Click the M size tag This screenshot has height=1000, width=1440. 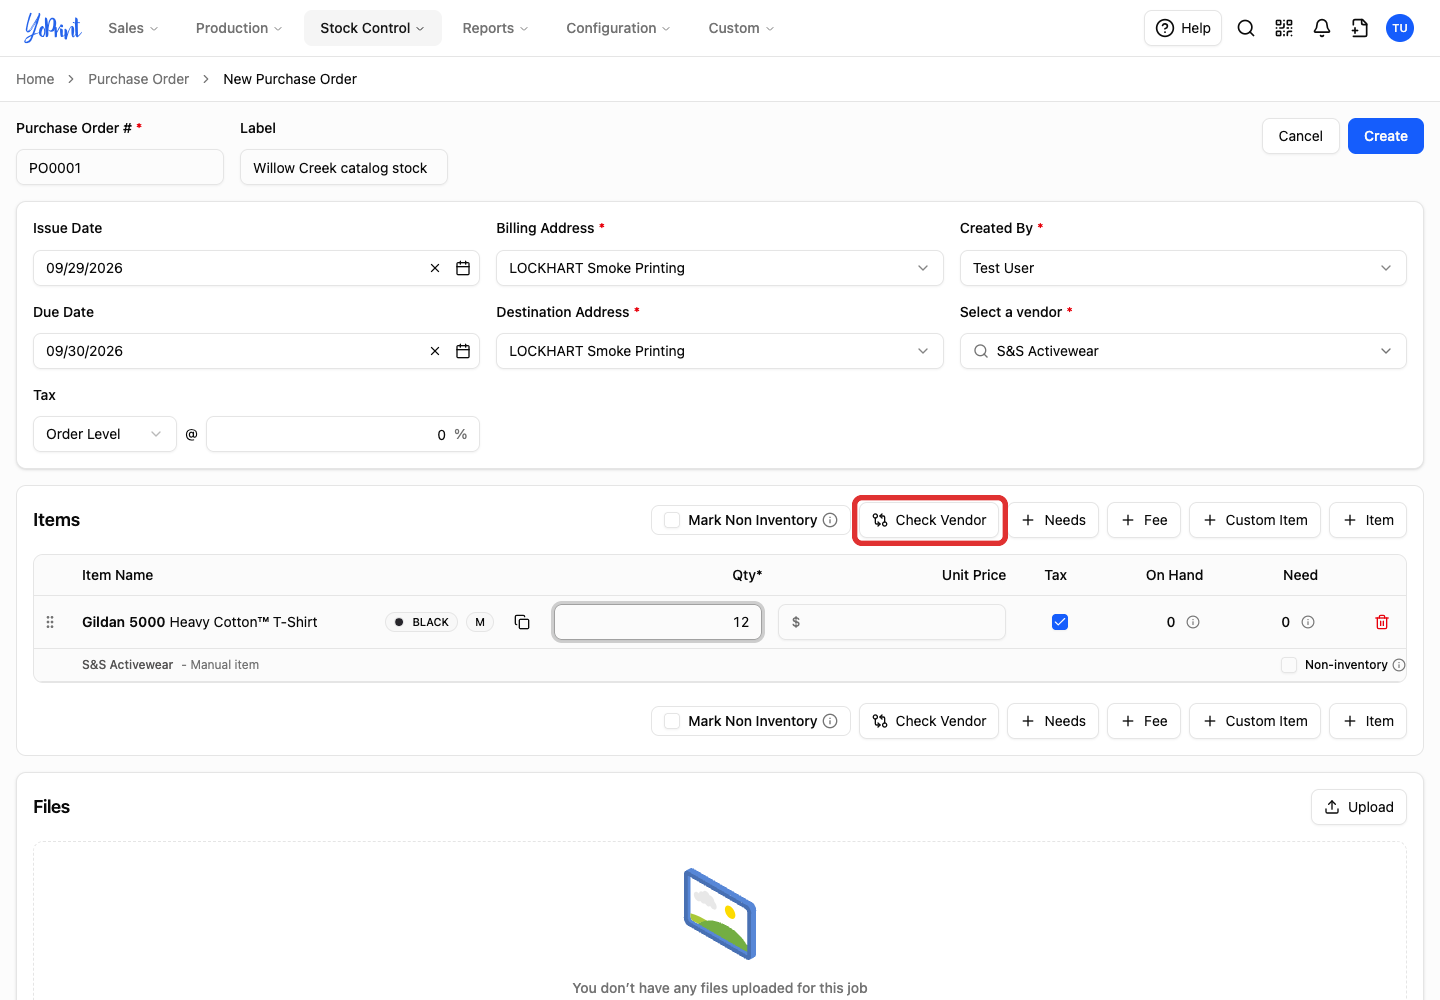click(480, 622)
